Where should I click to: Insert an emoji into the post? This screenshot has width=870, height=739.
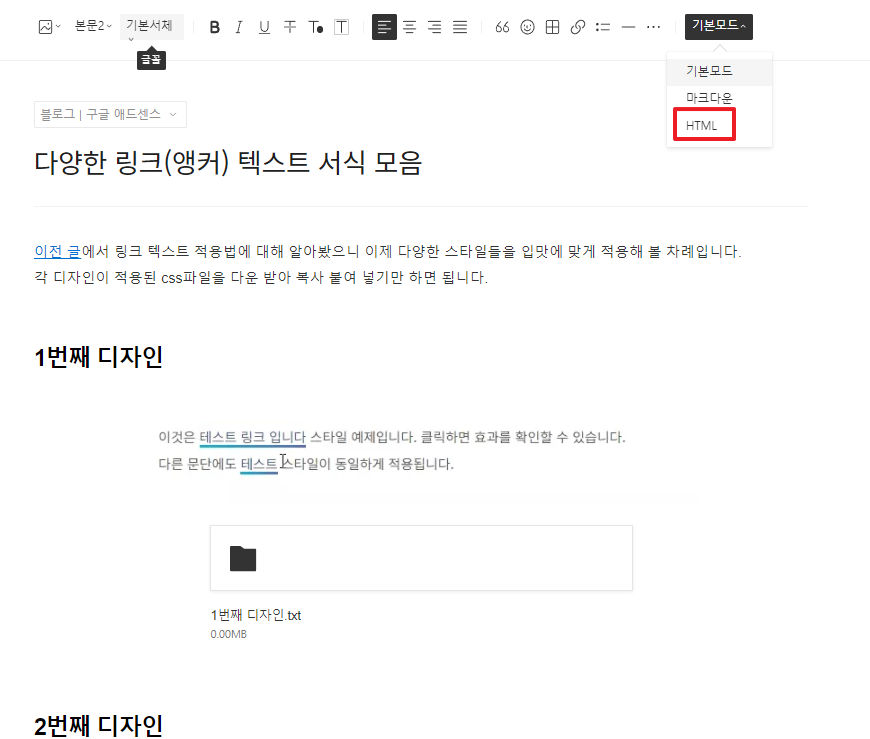(x=527, y=27)
